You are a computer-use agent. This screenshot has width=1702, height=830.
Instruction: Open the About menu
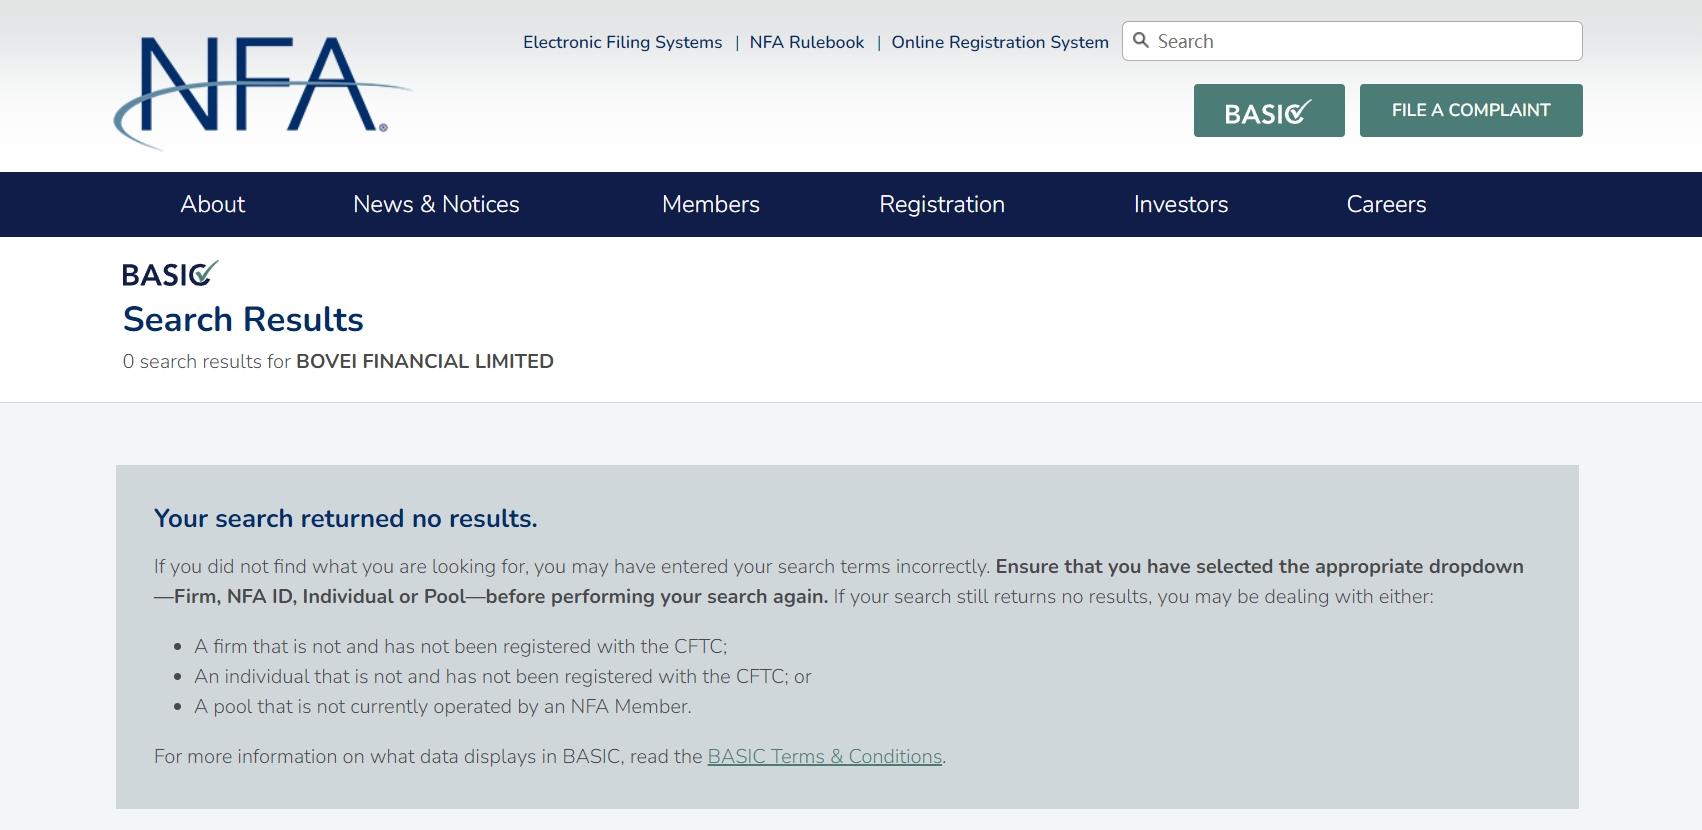(x=212, y=204)
